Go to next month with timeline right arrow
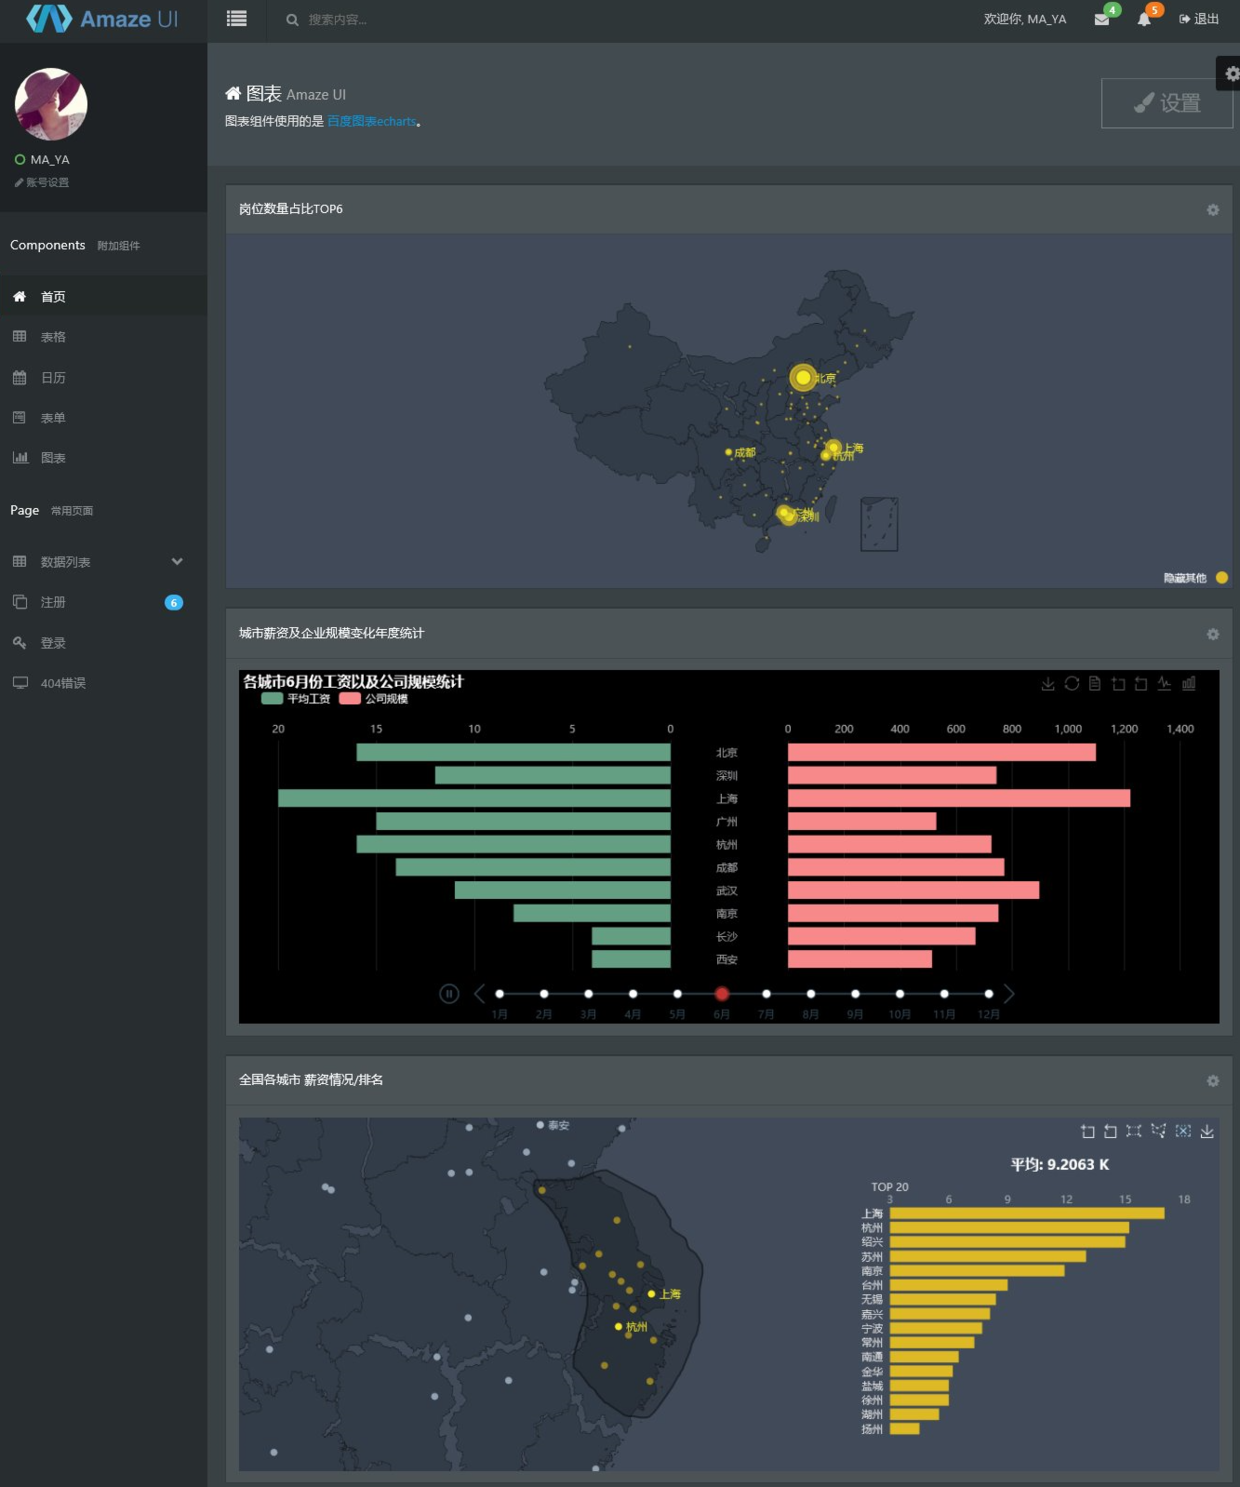This screenshot has height=1487, width=1240. 1009,994
